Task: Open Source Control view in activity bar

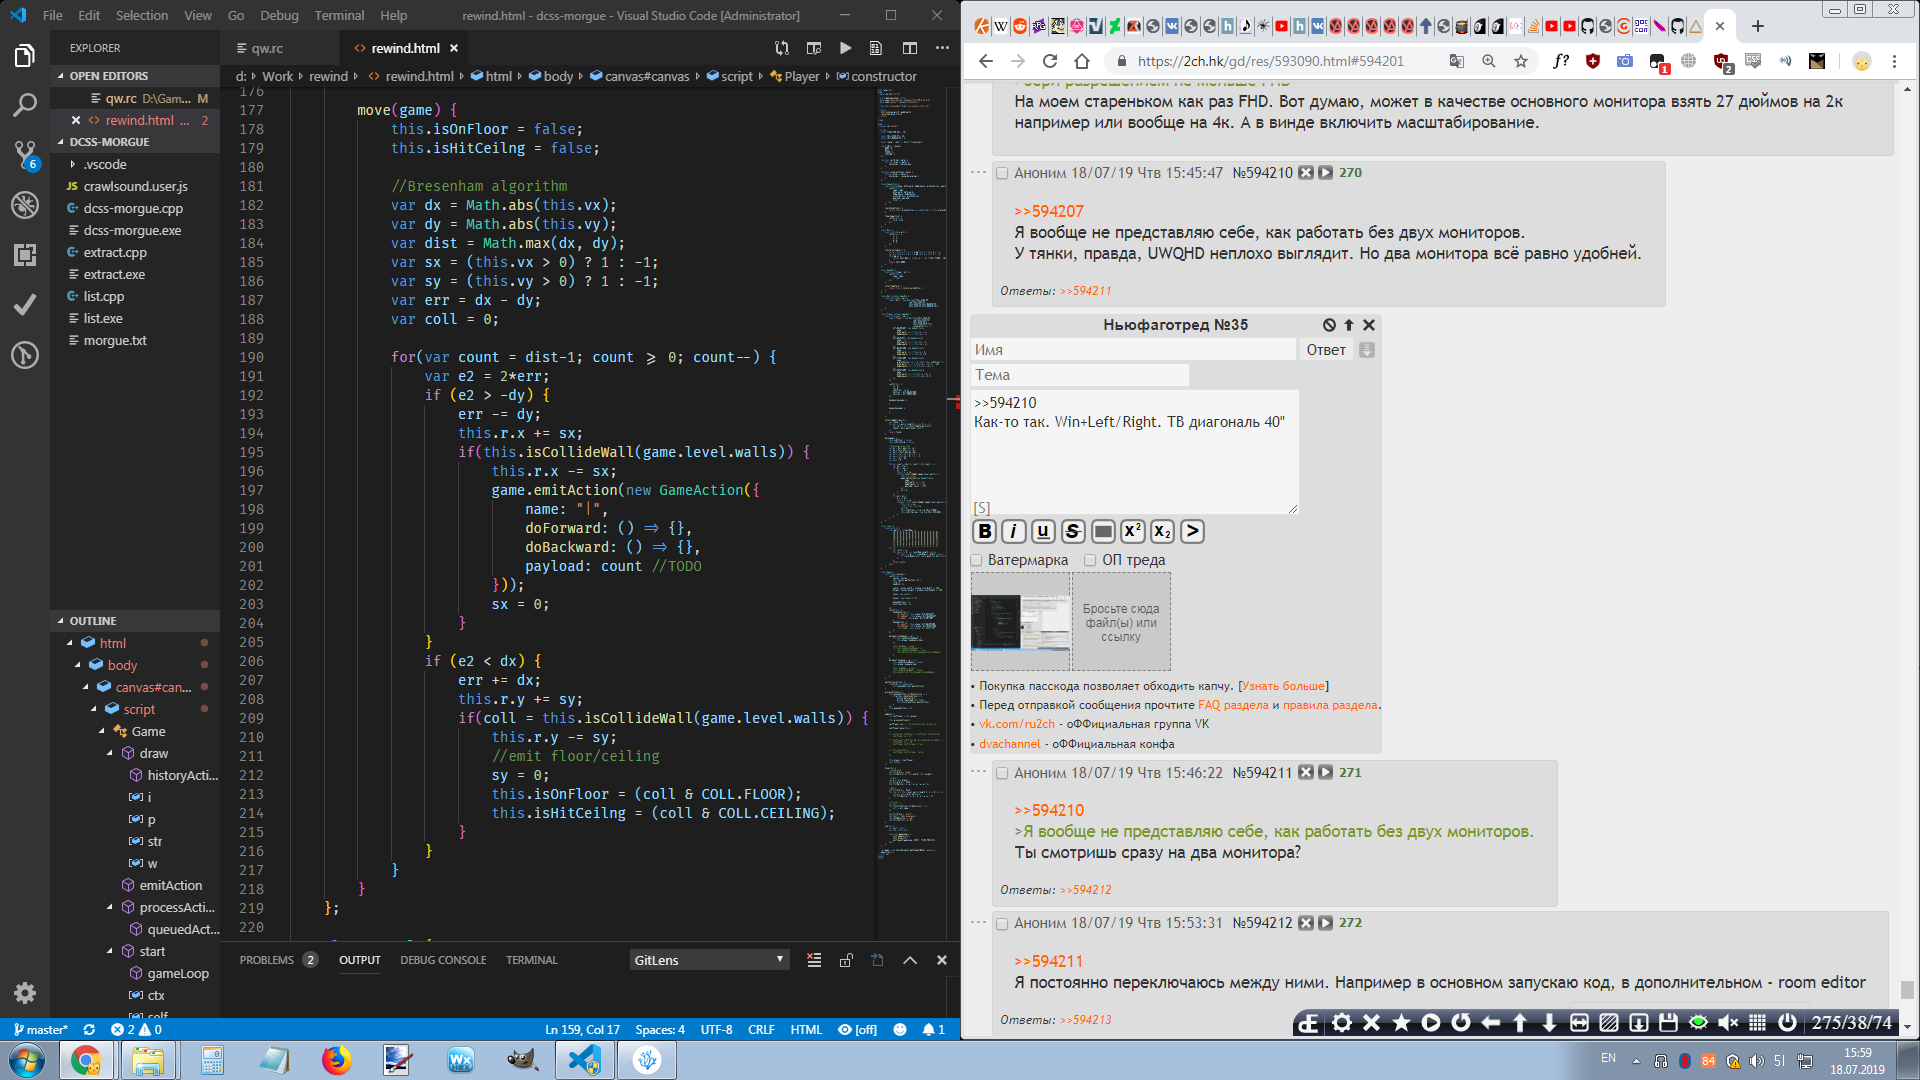Action: [25, 154]
